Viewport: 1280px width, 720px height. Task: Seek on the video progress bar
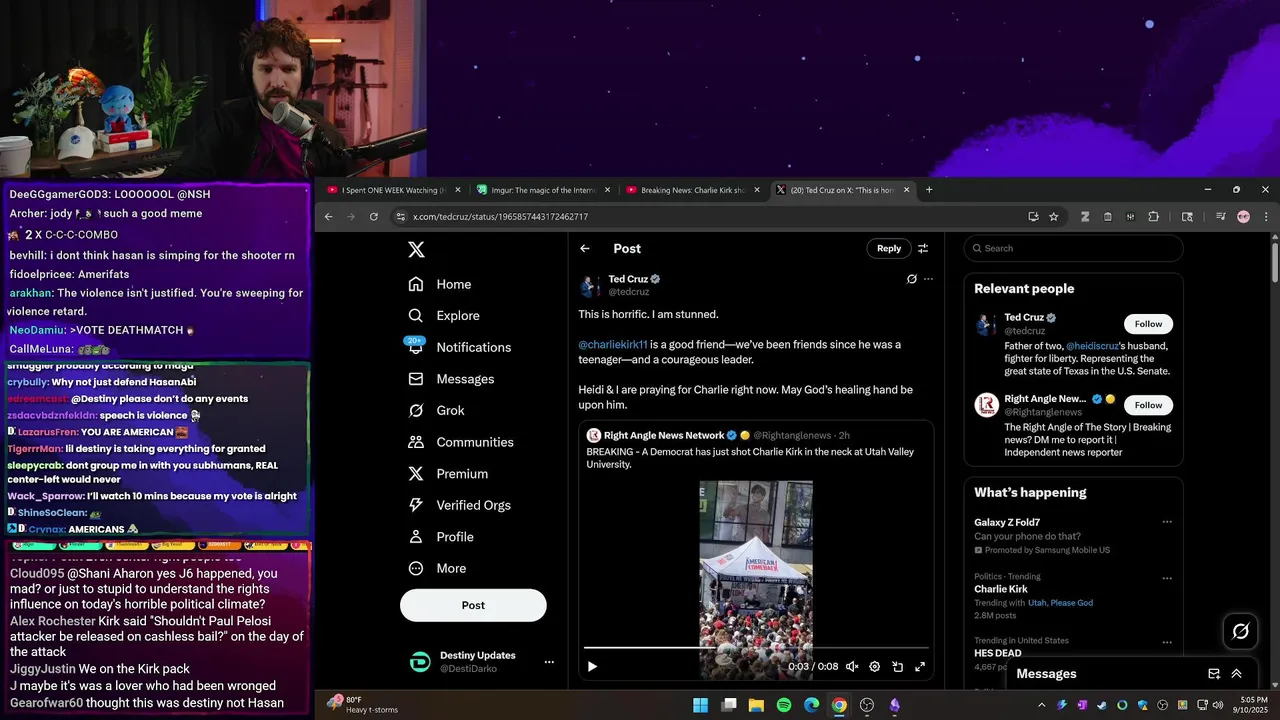pos(756,648)
